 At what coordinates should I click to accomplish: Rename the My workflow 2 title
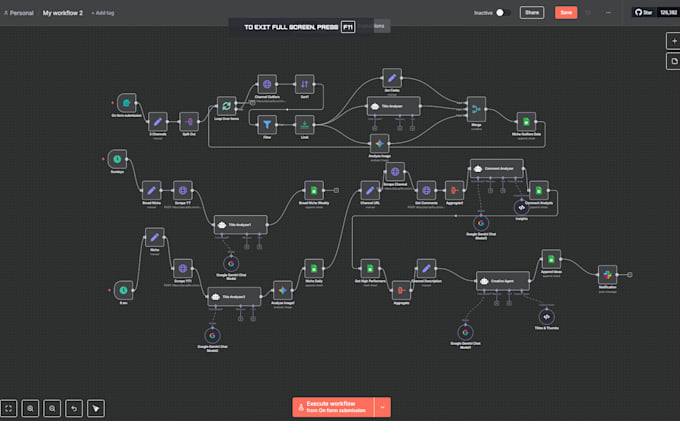click(x=62, y=13)
